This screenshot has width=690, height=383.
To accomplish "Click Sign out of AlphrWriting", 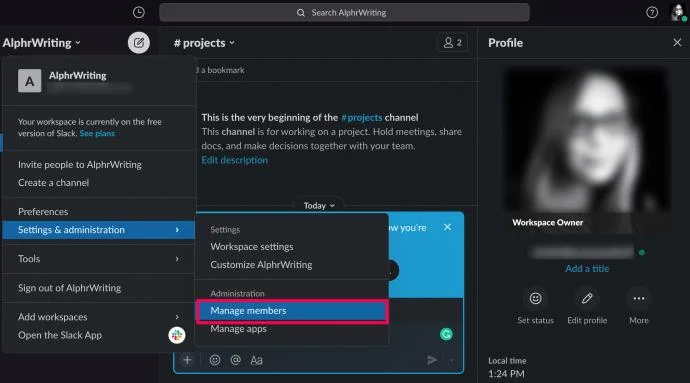I will pos(70,288).
